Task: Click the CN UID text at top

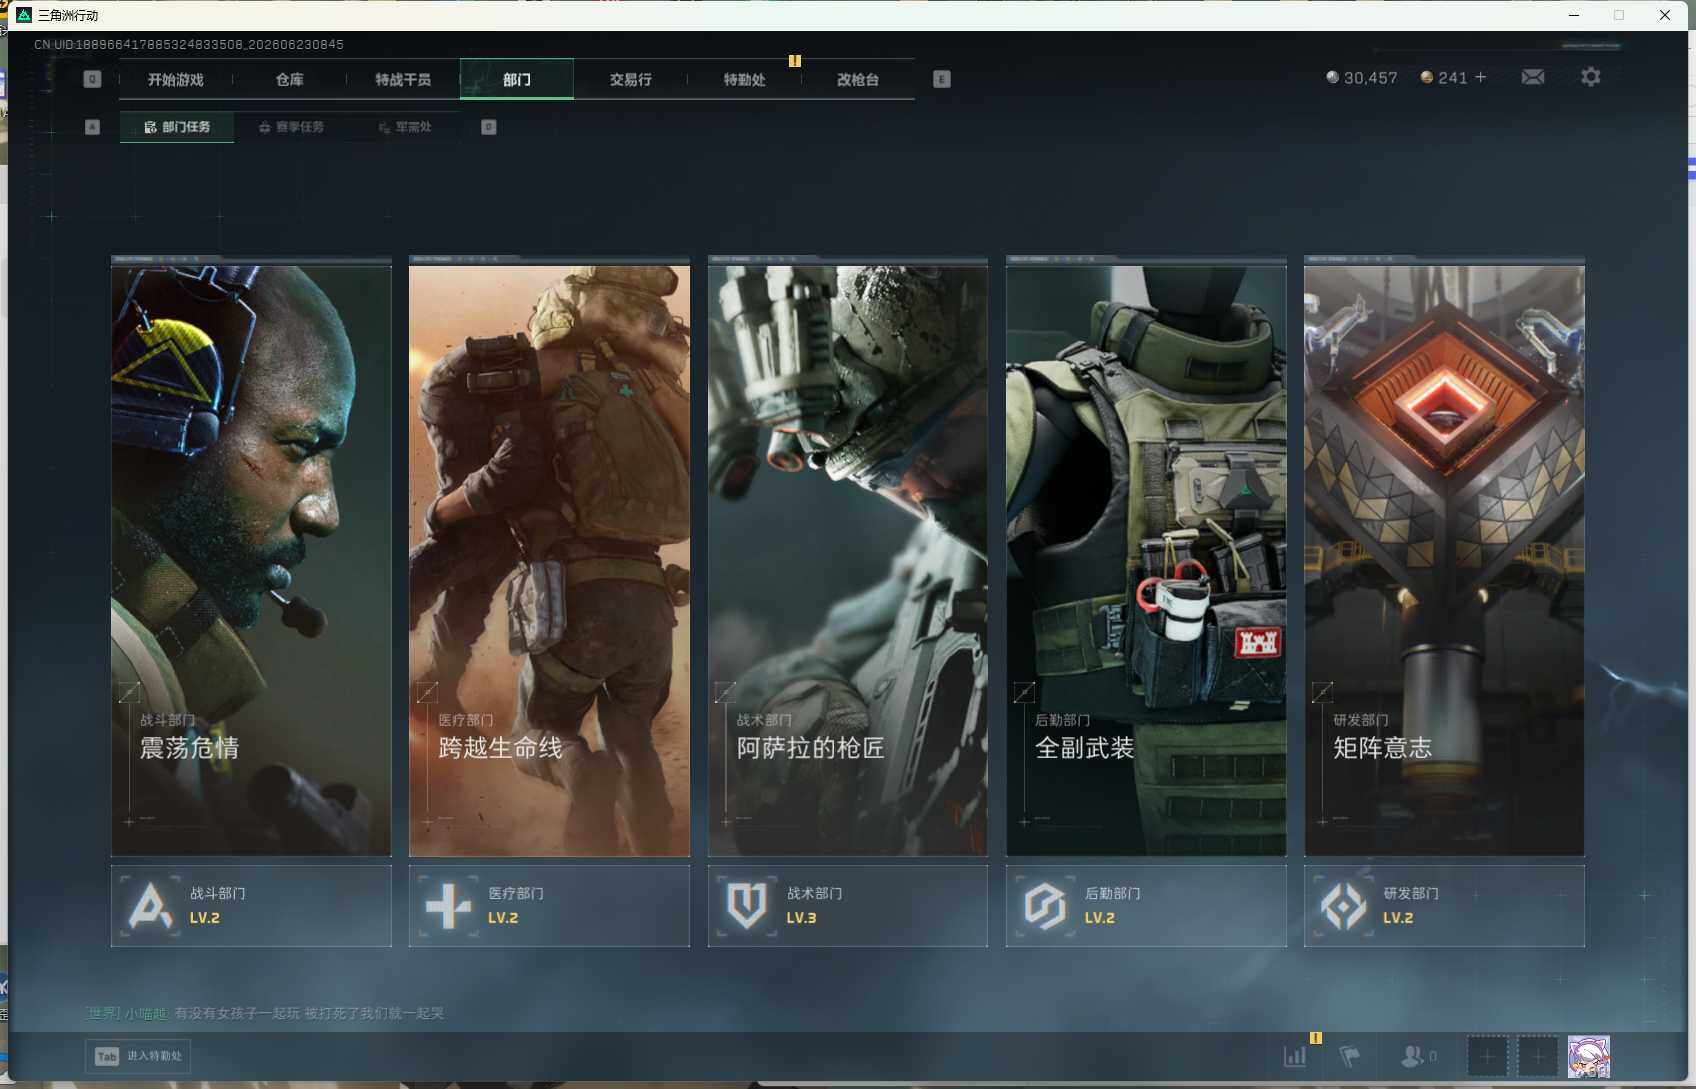Action: (189, 44)
